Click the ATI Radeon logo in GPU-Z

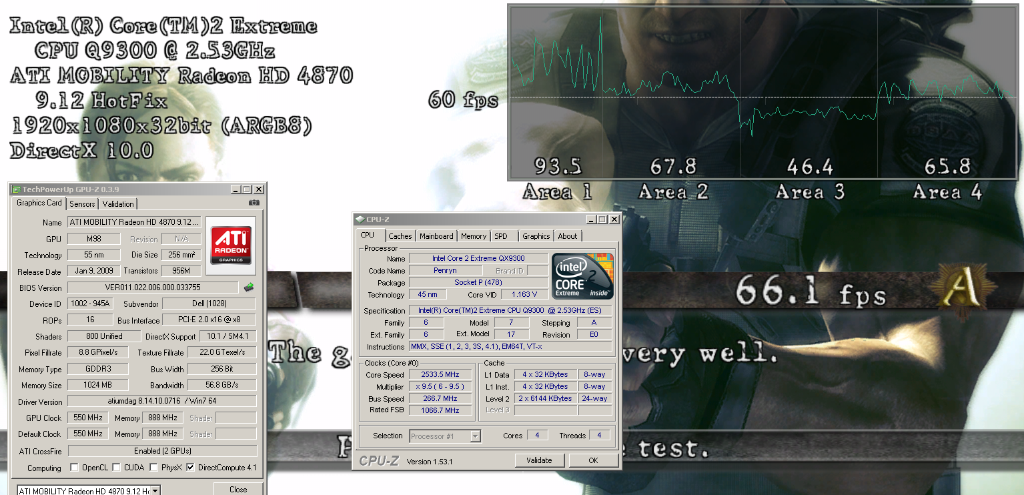tap(231, 245)
